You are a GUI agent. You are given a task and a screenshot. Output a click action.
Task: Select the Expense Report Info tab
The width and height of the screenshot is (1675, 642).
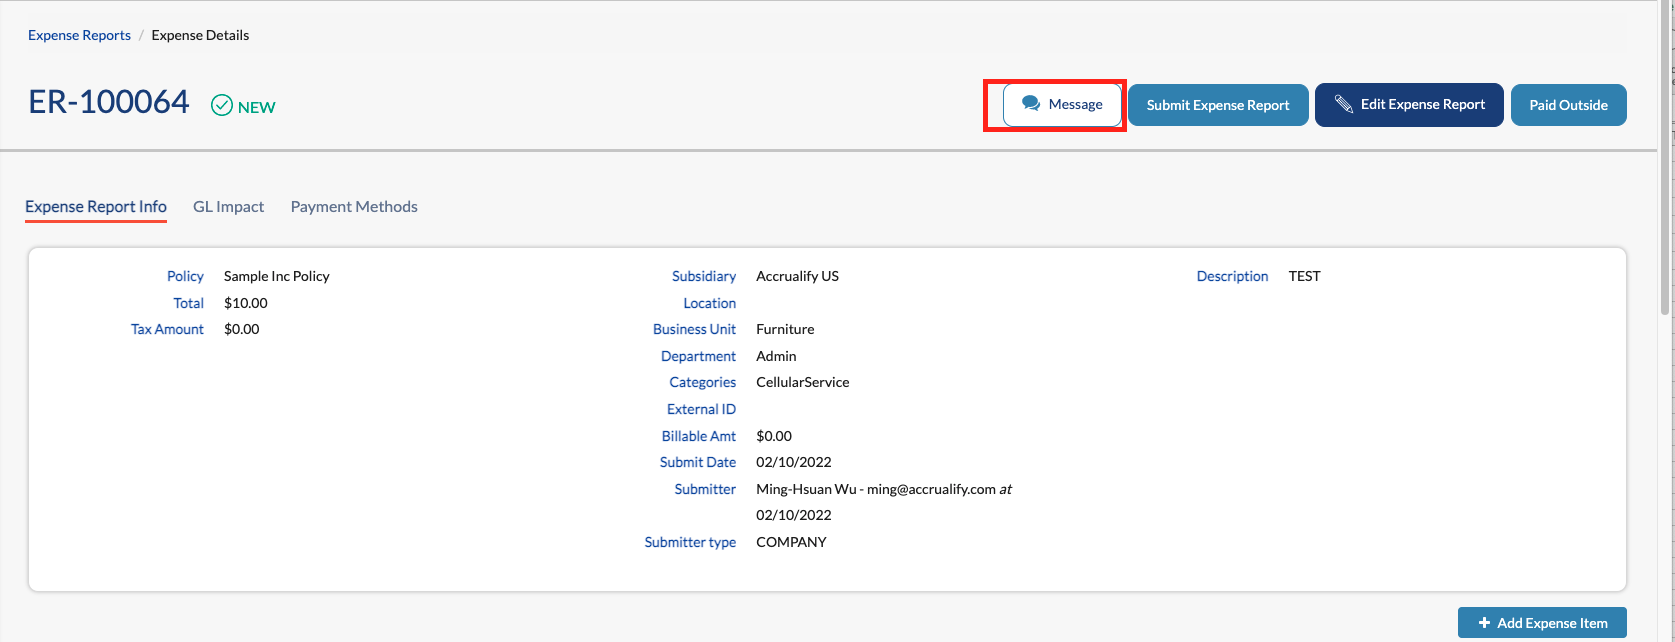pyautogui.click(x=96, y=207)
